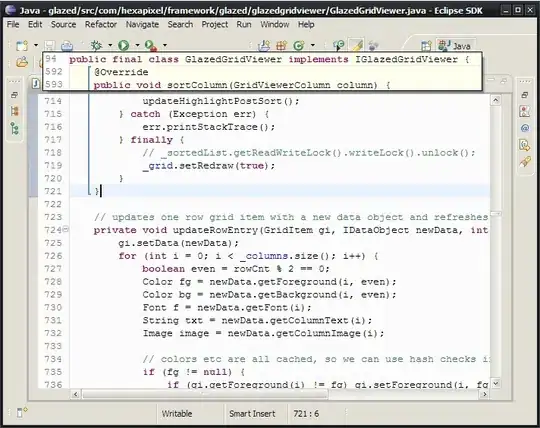The image size is (540, 428).
Task: Click the Smart Insert status field
Action: point(252,414)
